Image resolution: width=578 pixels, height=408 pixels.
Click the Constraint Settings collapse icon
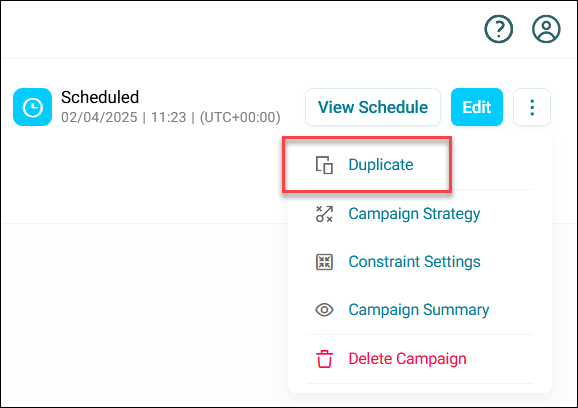pyautogui.click(x=324, y=262)
